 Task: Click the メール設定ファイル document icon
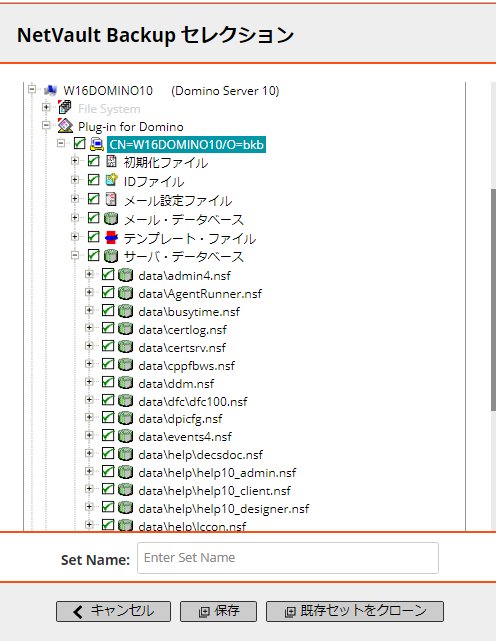(x=111, y=199)
